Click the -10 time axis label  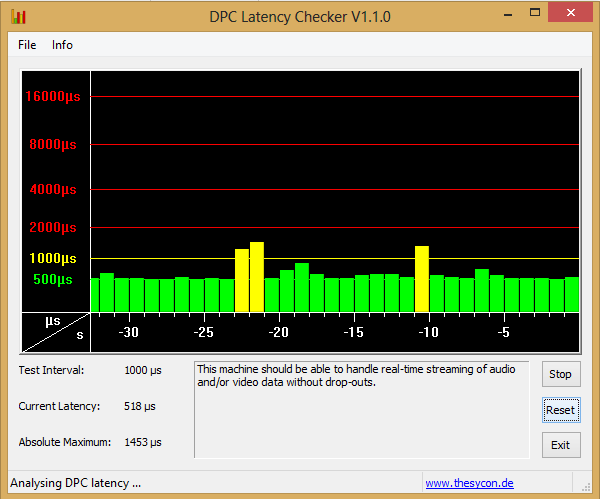(x=429, y=332)
